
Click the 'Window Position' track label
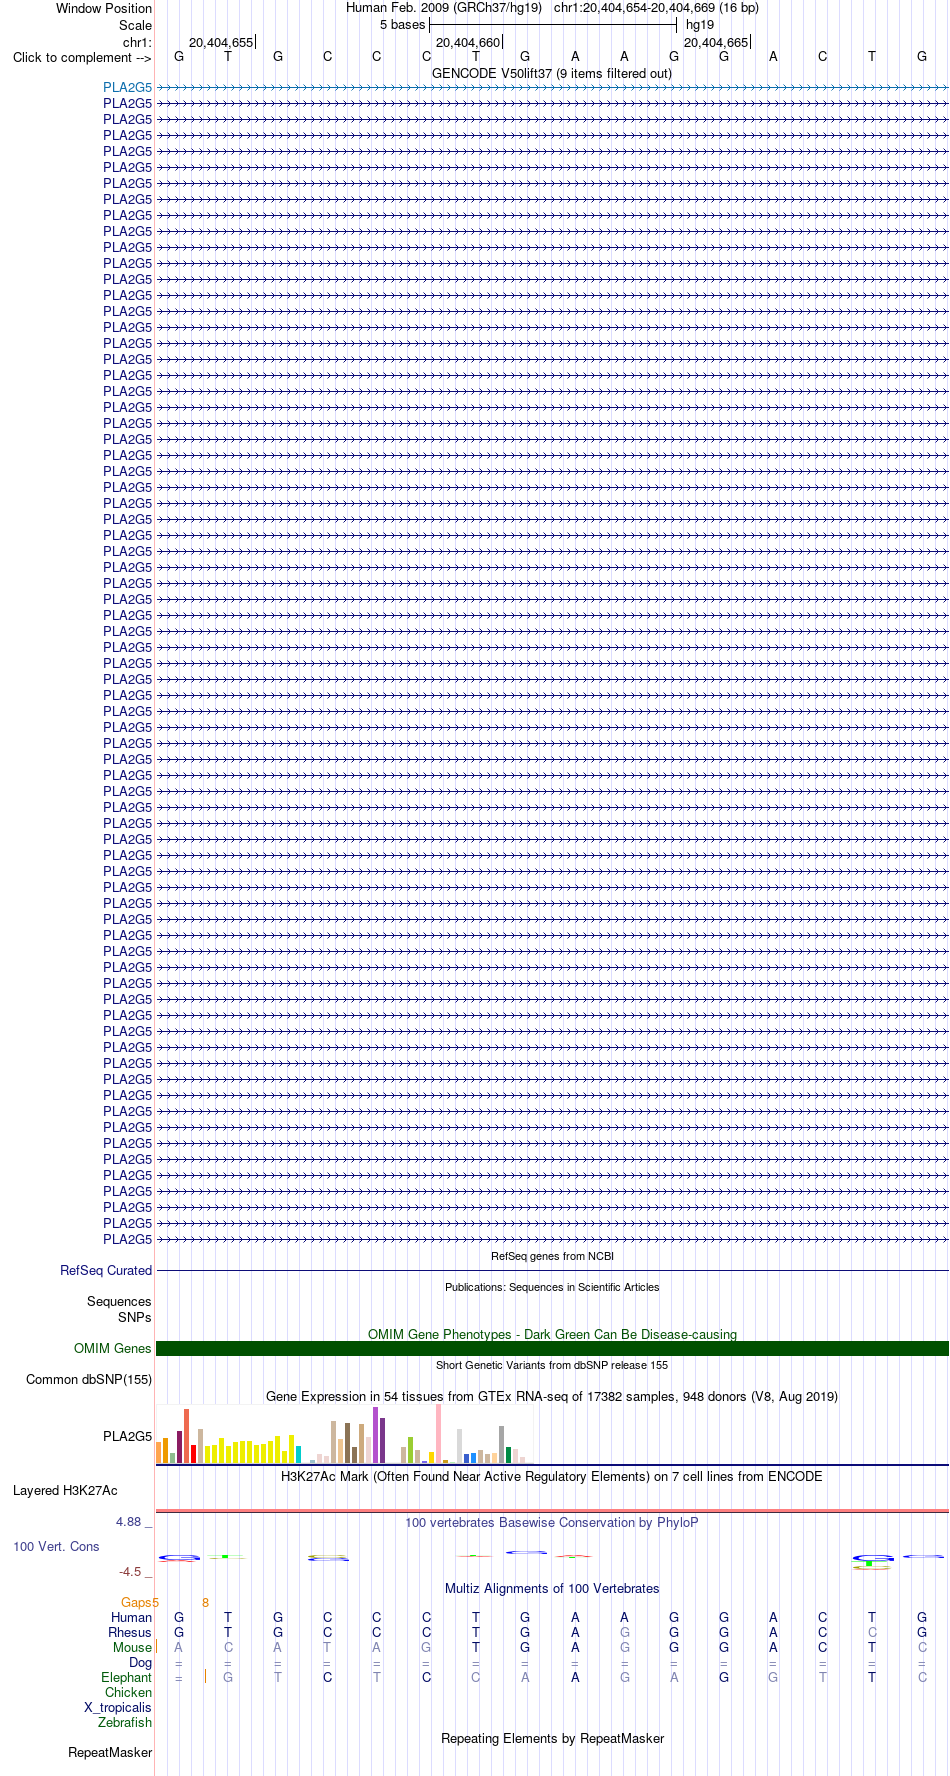click(x=104, y=8)
